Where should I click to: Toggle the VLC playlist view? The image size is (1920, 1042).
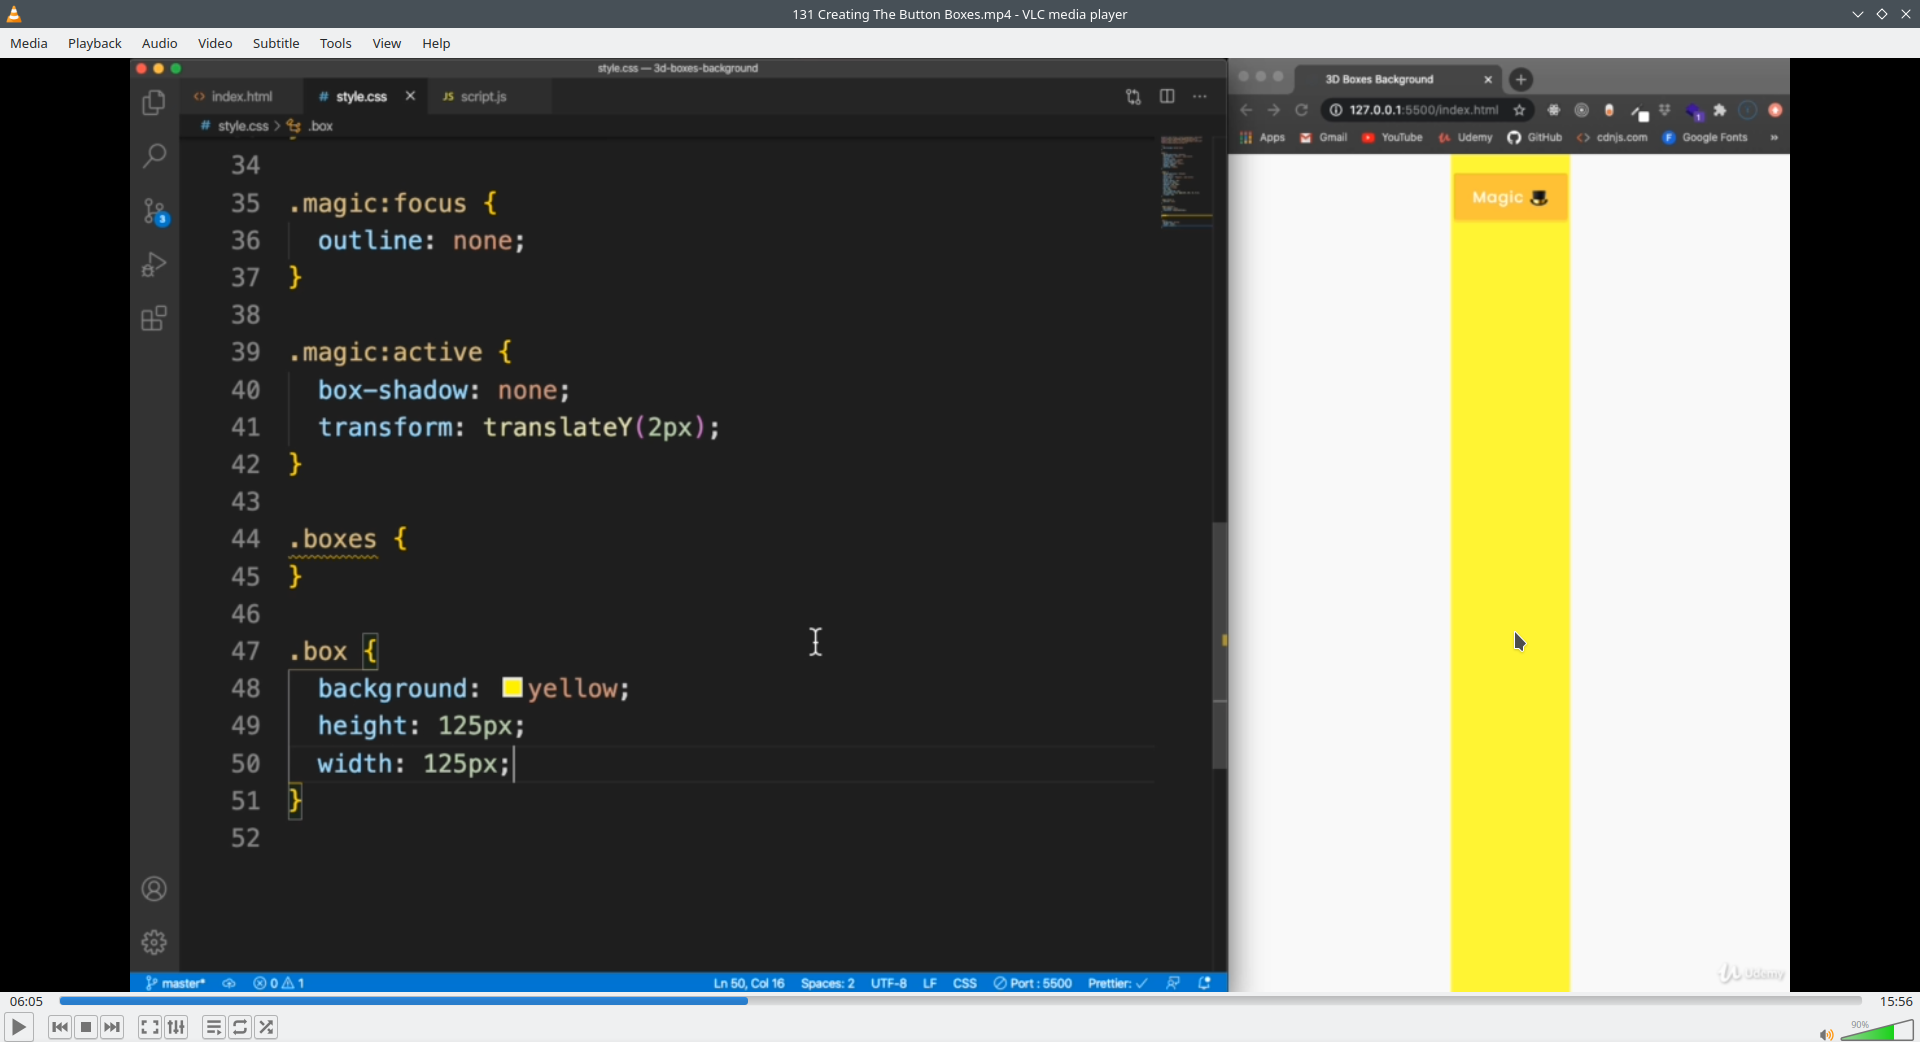pyautogui.click(x=214, y=1027)
